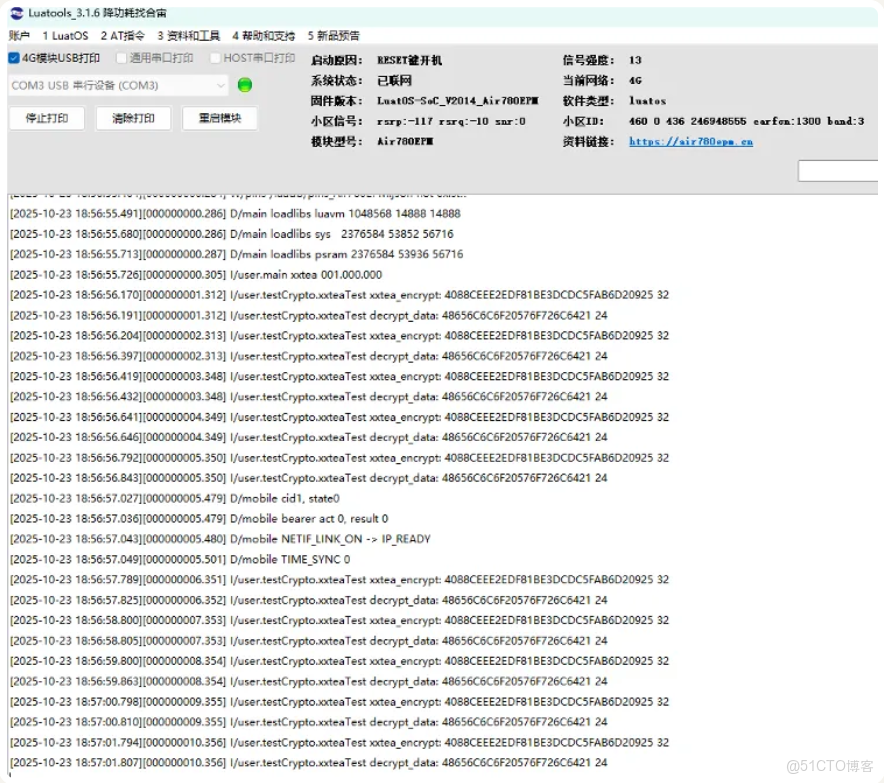Select the module model value Air780EPM
Screen dimensions: 884x783
click(405, 141)
